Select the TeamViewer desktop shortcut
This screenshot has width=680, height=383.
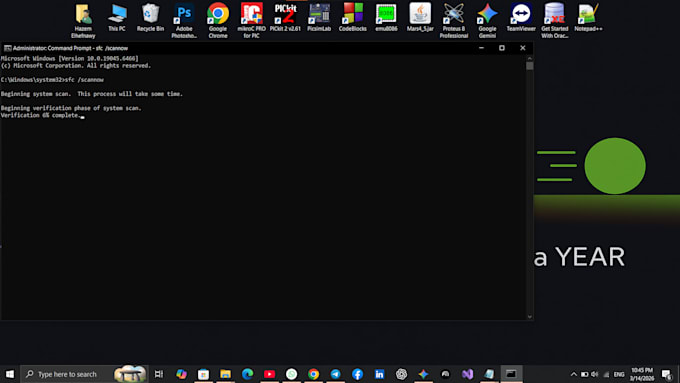(521, 17)
